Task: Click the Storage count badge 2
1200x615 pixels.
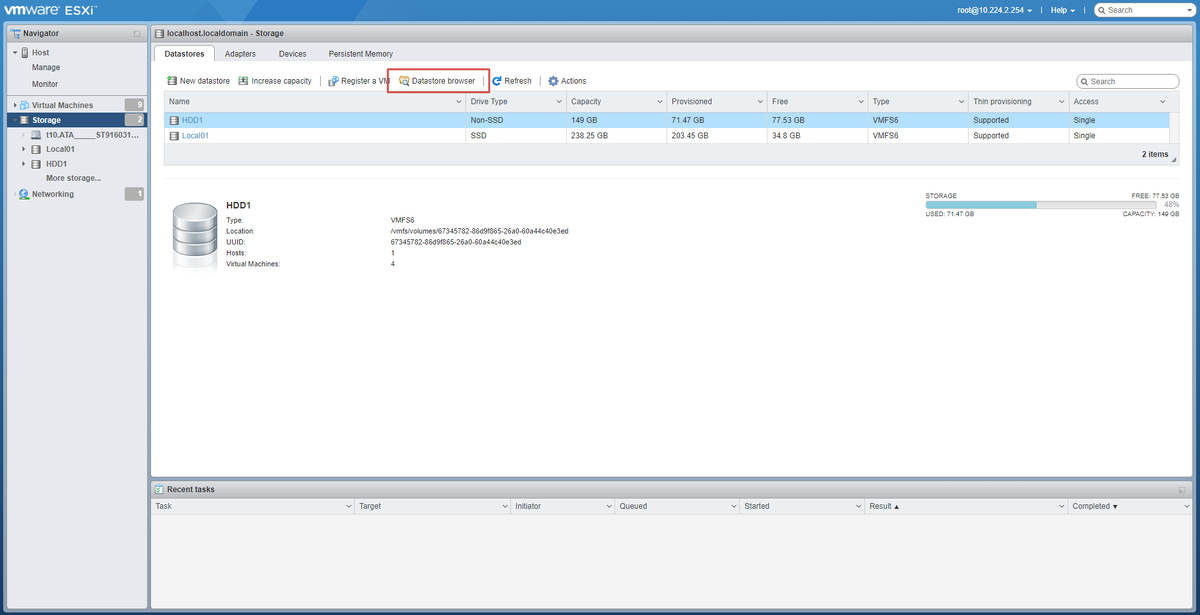Action: click(x=134, y=120)
